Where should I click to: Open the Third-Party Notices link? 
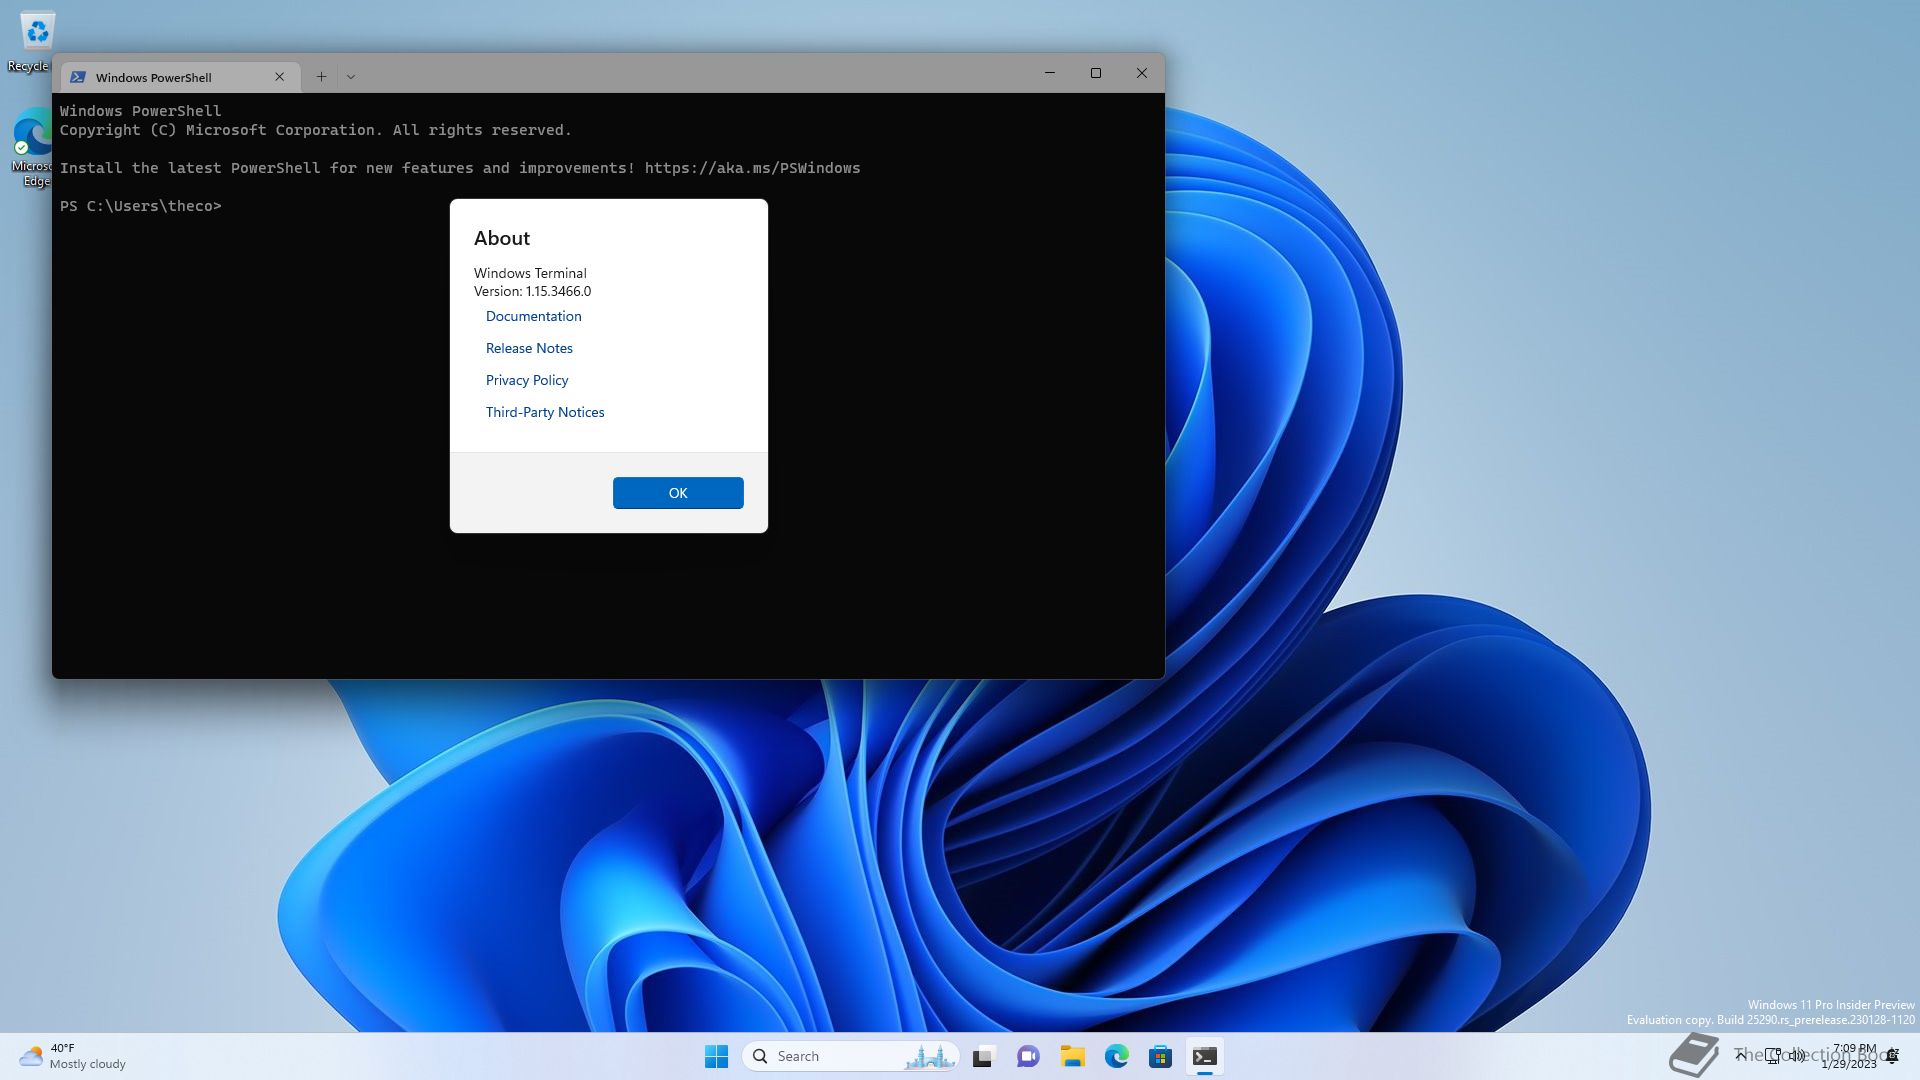(x=545, y=412)
